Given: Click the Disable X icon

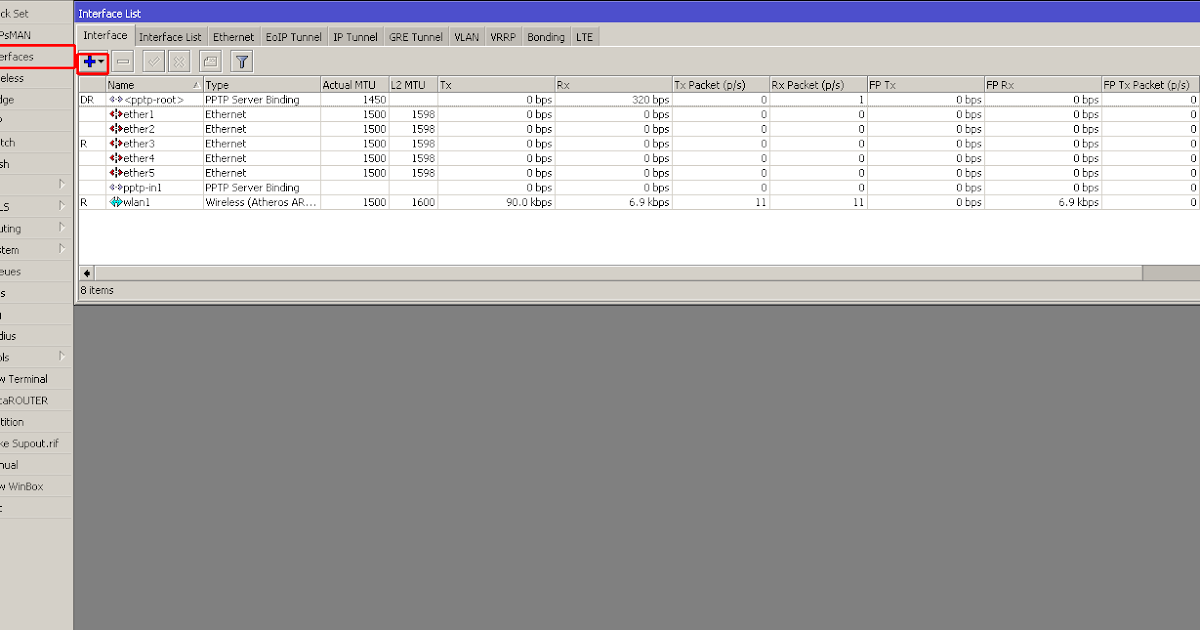Looking at the screenshot, I should tap(178, 61).
